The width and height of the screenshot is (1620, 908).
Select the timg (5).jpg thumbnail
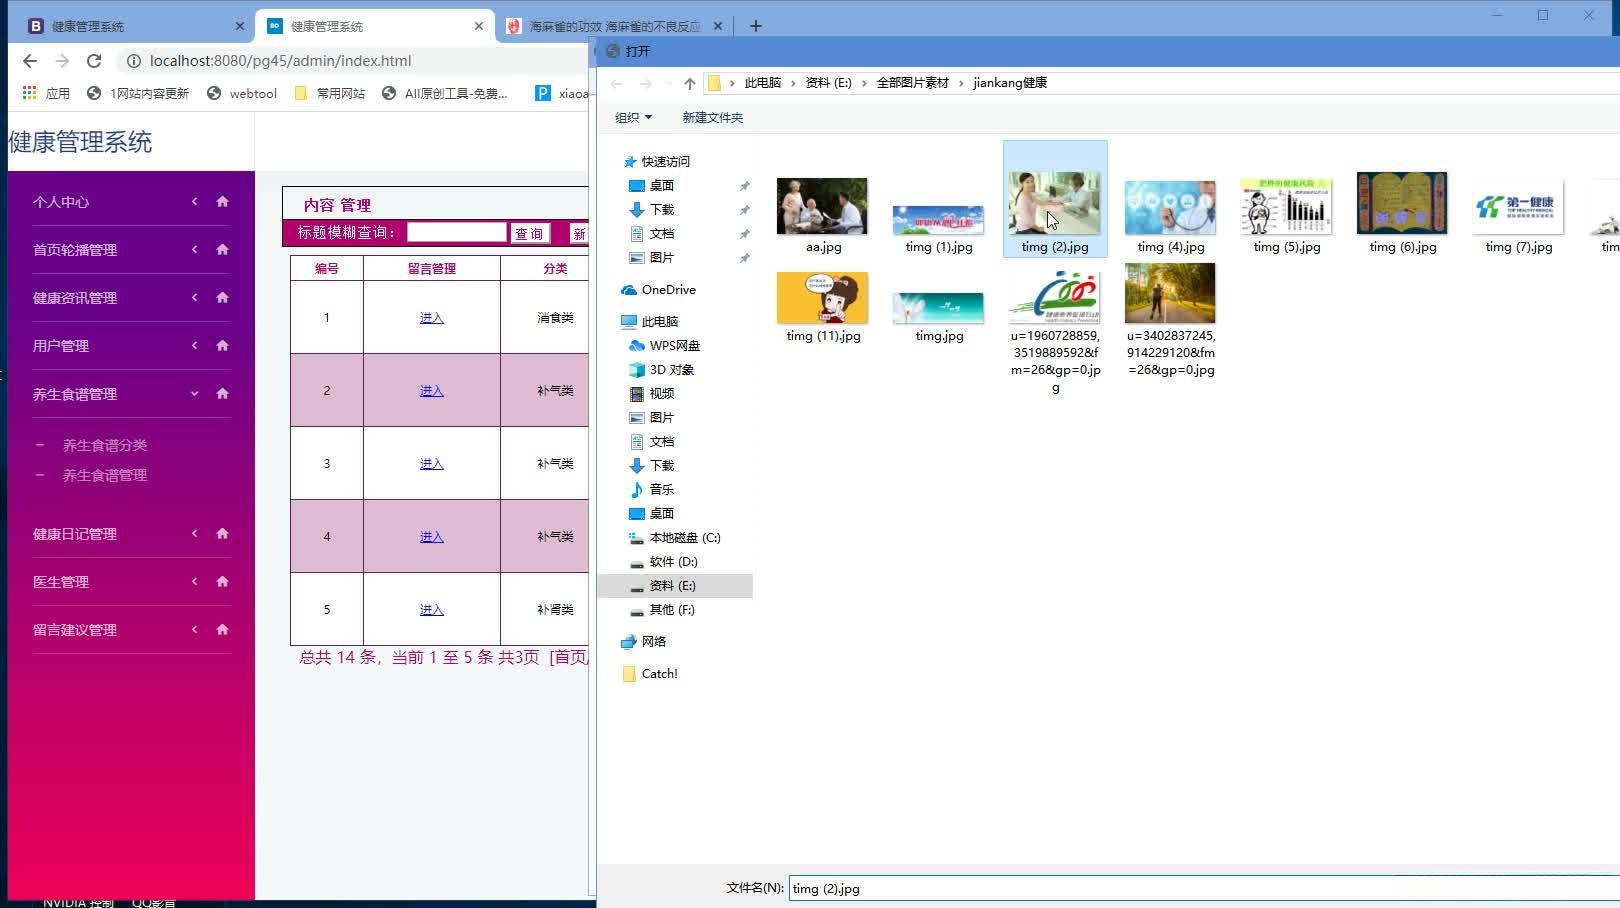(1286, 205)
